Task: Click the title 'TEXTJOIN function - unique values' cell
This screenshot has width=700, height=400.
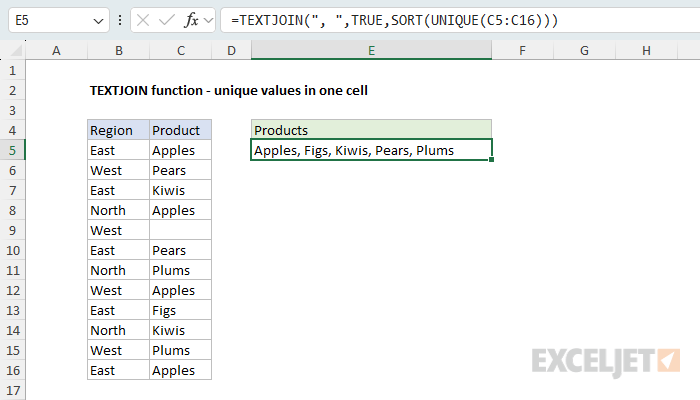Action: click(x=229, y=91)
